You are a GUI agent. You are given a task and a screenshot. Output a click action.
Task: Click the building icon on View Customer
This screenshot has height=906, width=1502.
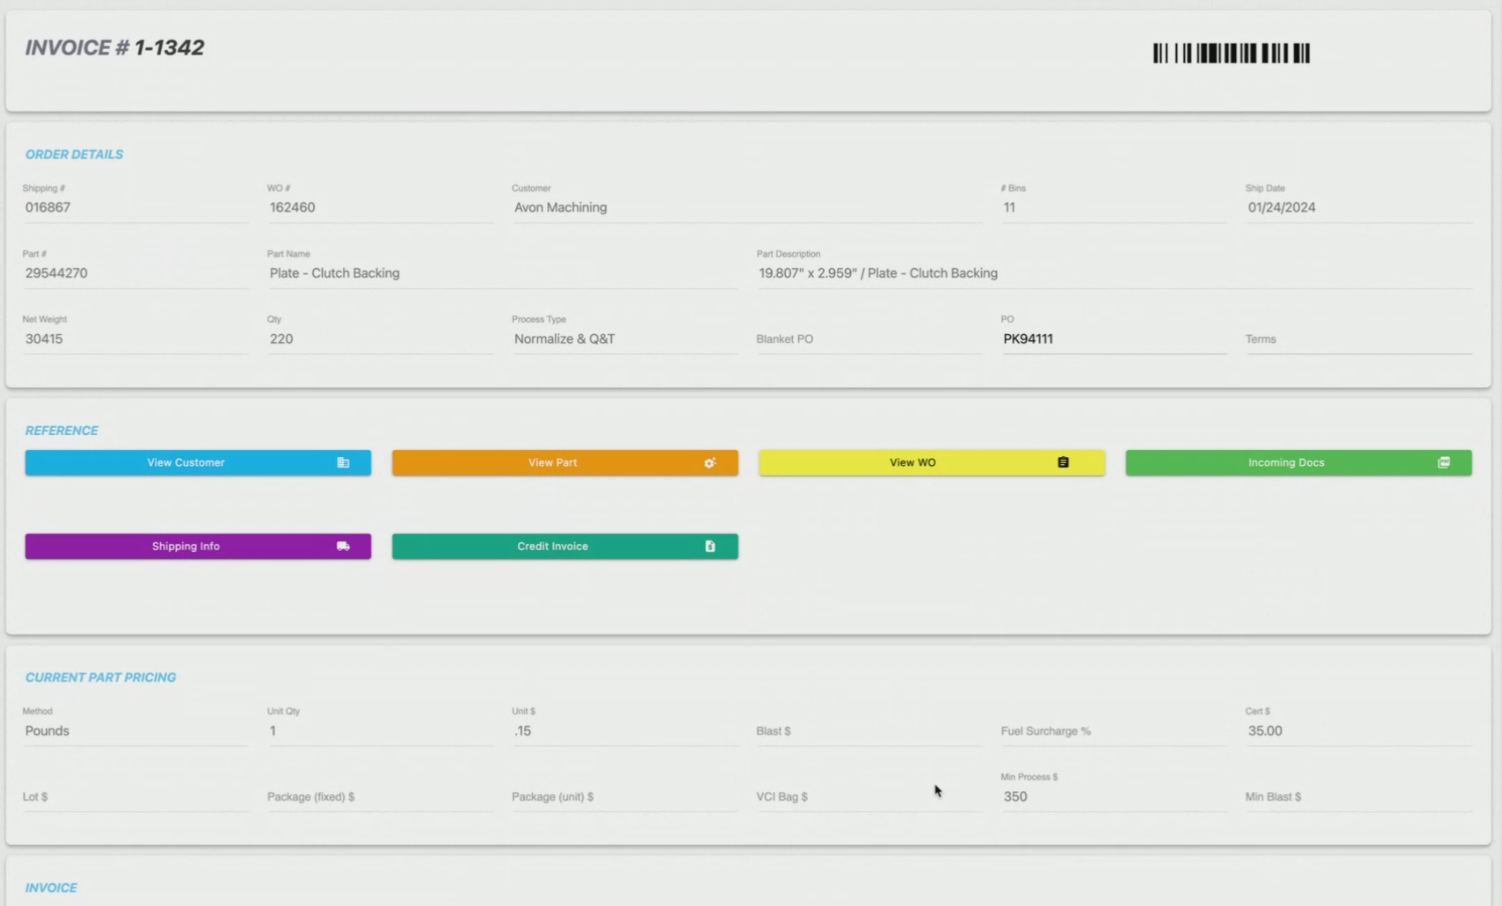343,463
